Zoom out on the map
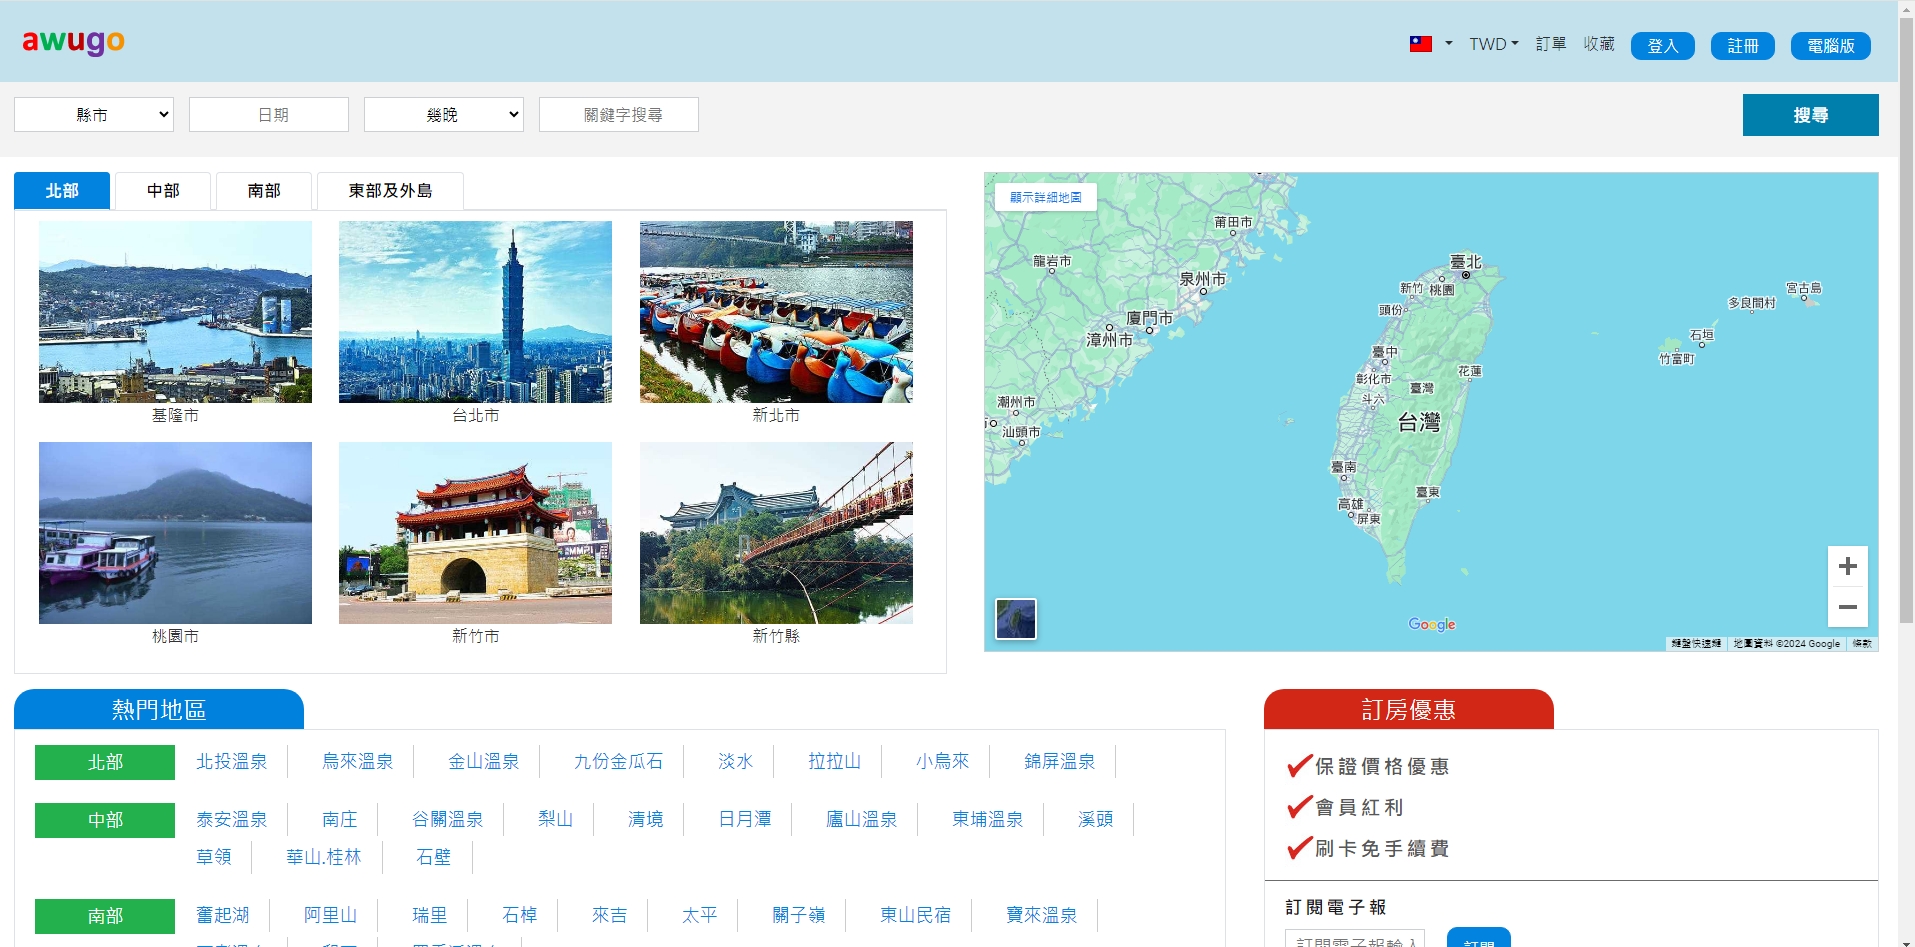 click(1847, 607)
